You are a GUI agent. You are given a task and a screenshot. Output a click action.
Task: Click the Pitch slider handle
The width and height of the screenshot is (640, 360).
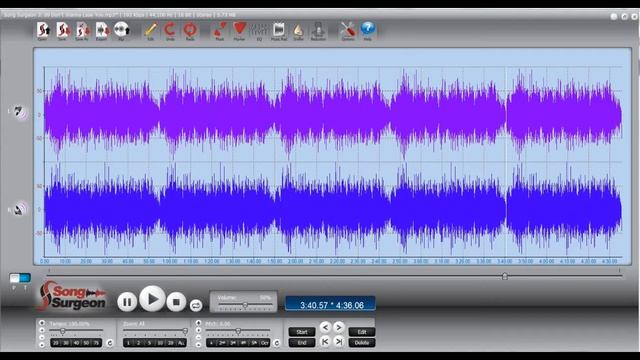click(x=238, y=331)
